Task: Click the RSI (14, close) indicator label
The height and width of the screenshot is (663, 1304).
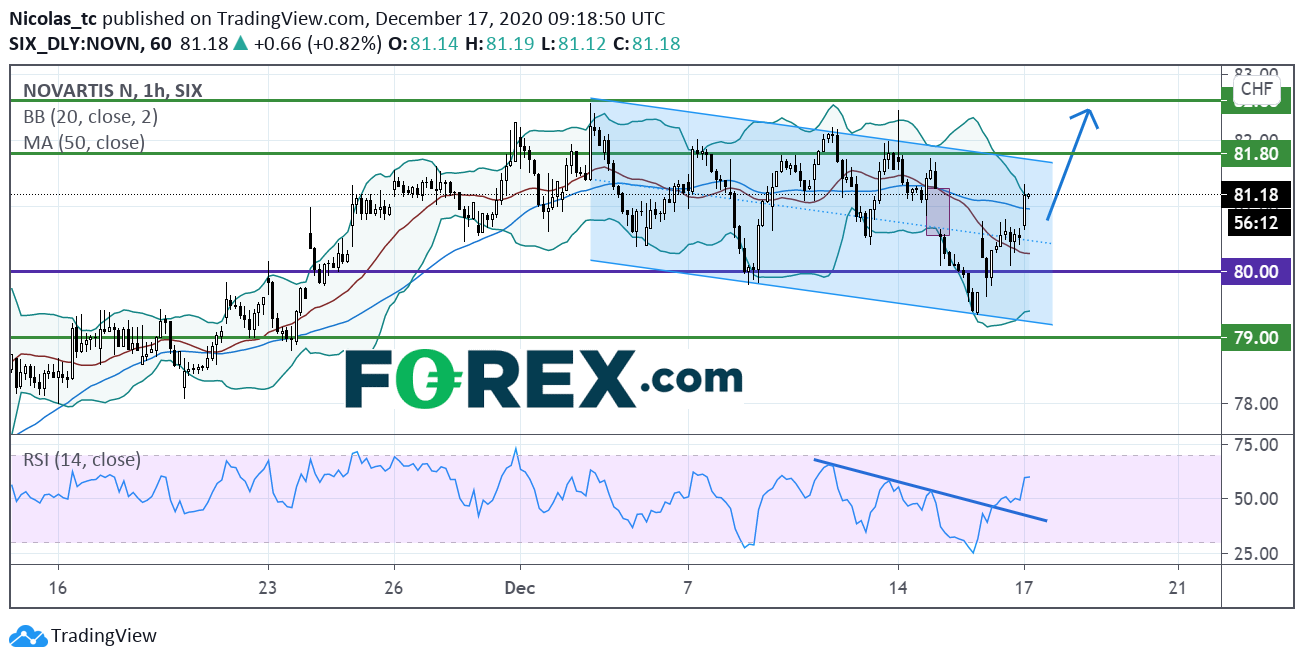Action: 81,460
